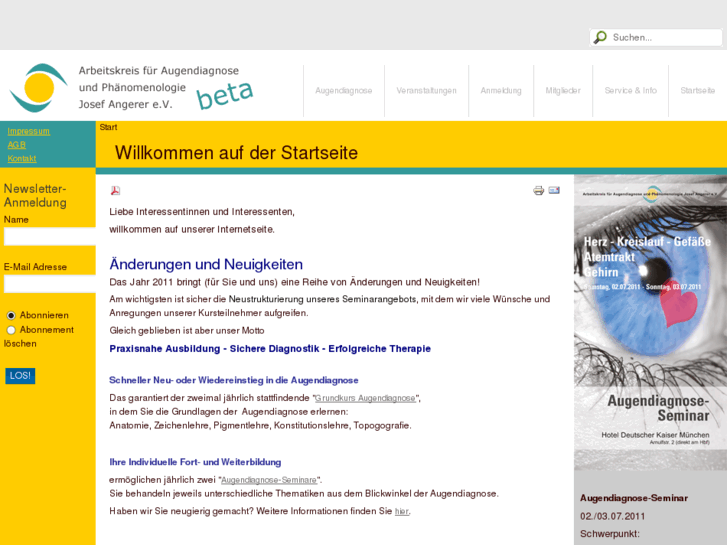Click the association eye logo

point(39,88)
